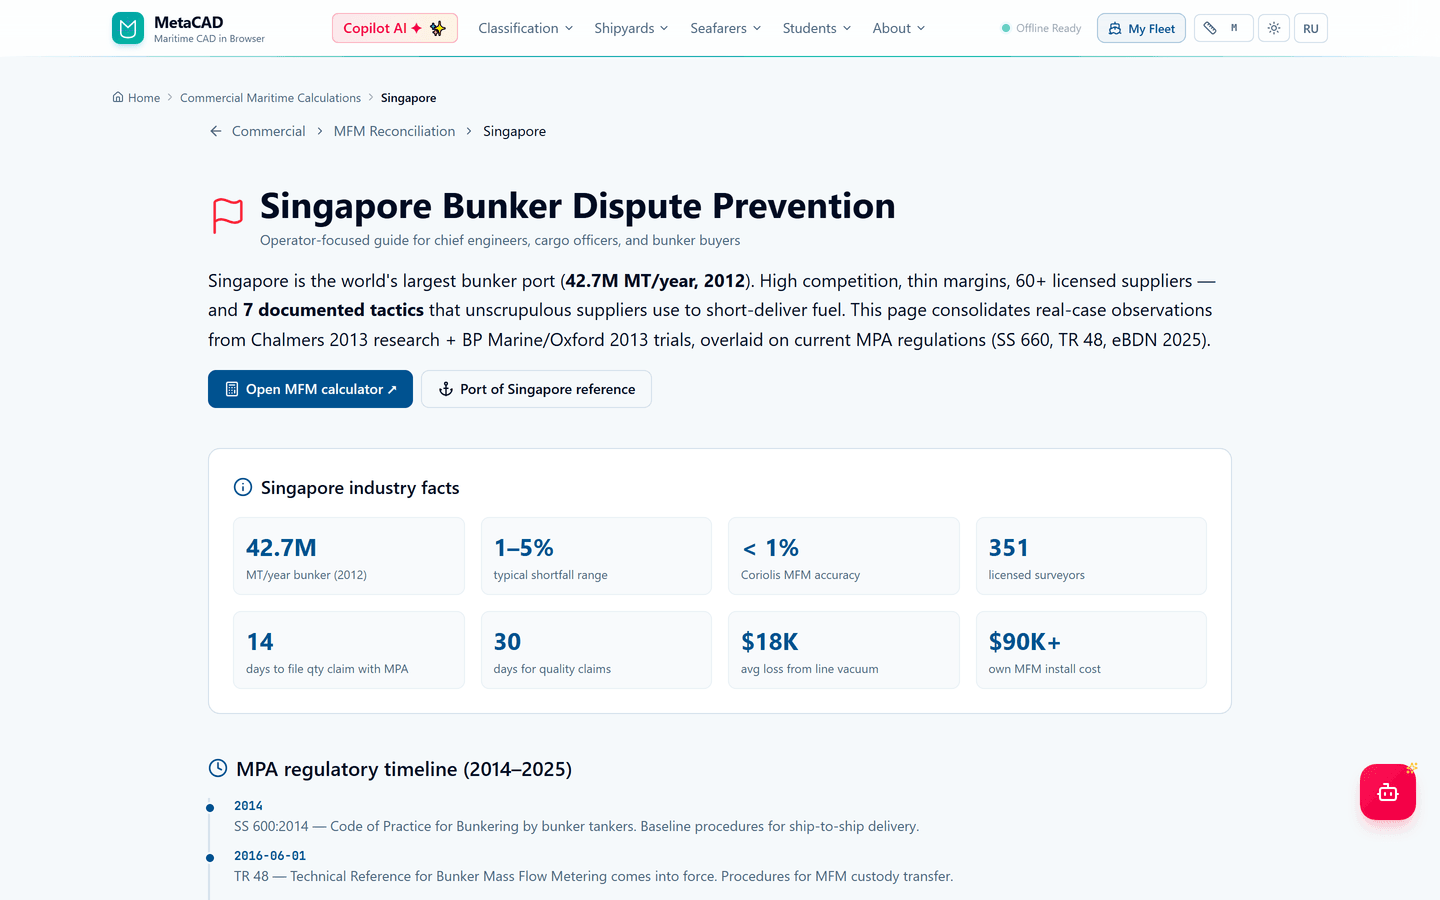The width and height of the screenshot is (1440, 900).
Task: Select the $18K avg loss from line vacuum card
Action: point(844,650)
